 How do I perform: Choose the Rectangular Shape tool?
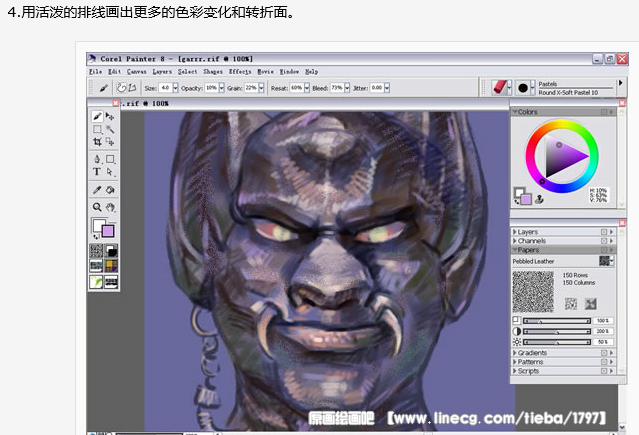(110, 159)
